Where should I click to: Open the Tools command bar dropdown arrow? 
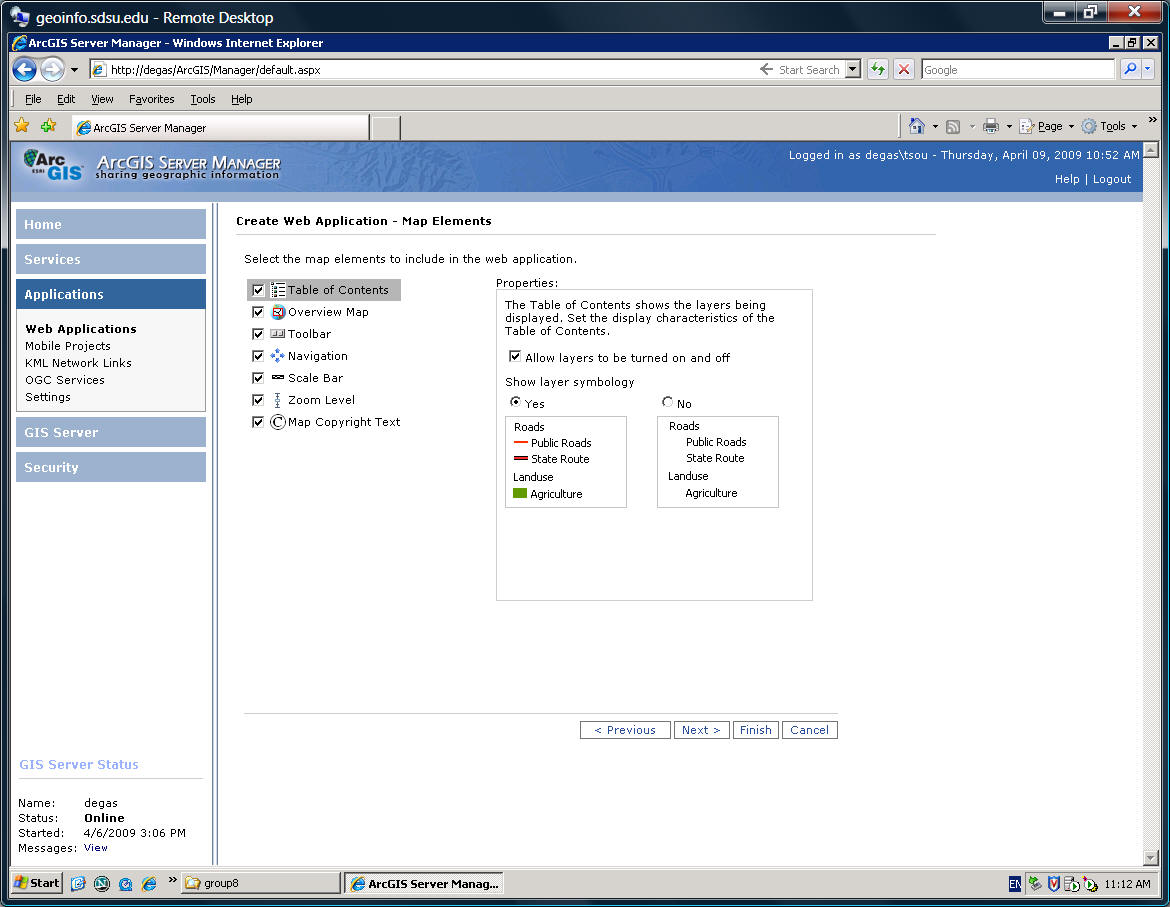pyautogui.click(x=1134, y=127)
